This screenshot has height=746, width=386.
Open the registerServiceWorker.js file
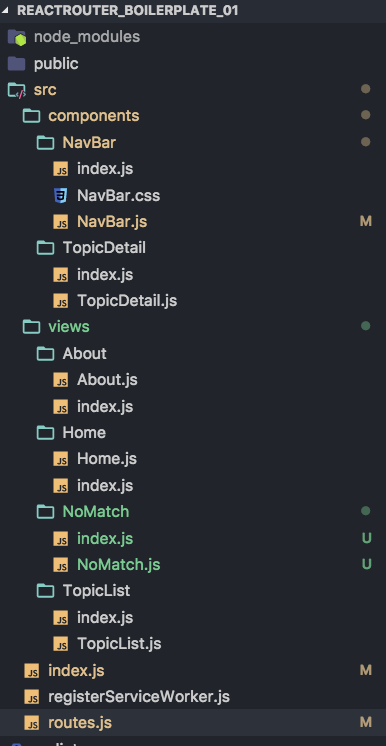pyautogui.click(x=139, y=697)
